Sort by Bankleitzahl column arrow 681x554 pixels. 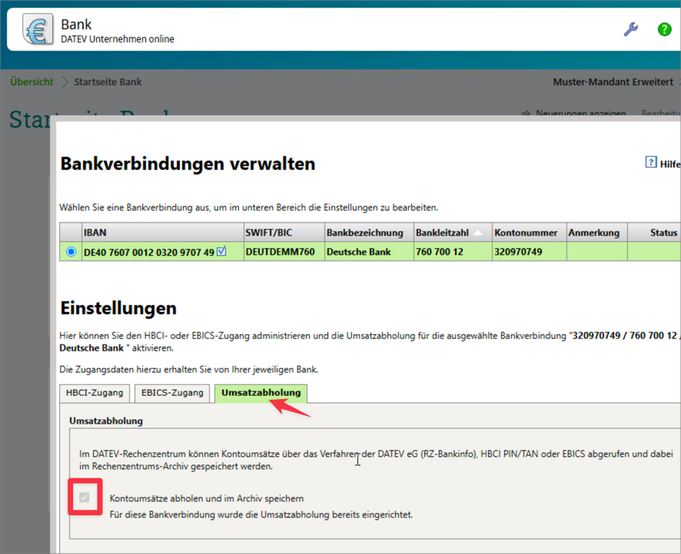point(478,233)
